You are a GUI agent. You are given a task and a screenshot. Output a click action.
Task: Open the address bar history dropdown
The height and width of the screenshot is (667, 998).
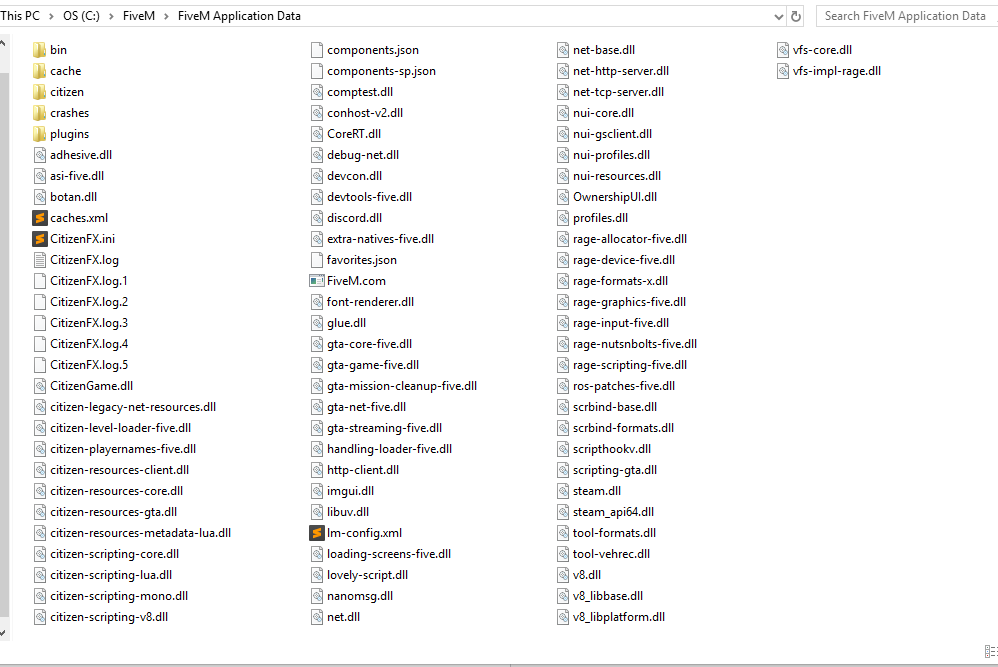[778, 17]
